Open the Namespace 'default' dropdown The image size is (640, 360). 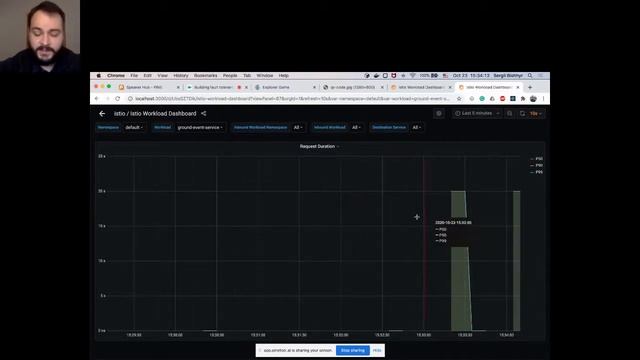tap(134, 127)
